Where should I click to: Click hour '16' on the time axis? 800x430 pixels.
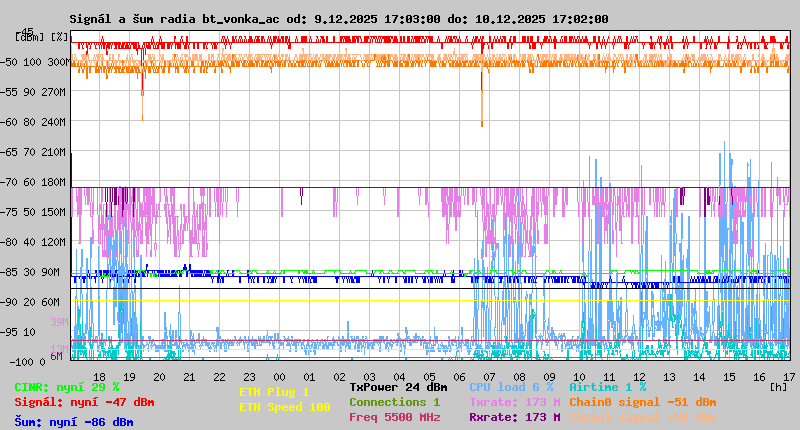click(x=759, y=377)
